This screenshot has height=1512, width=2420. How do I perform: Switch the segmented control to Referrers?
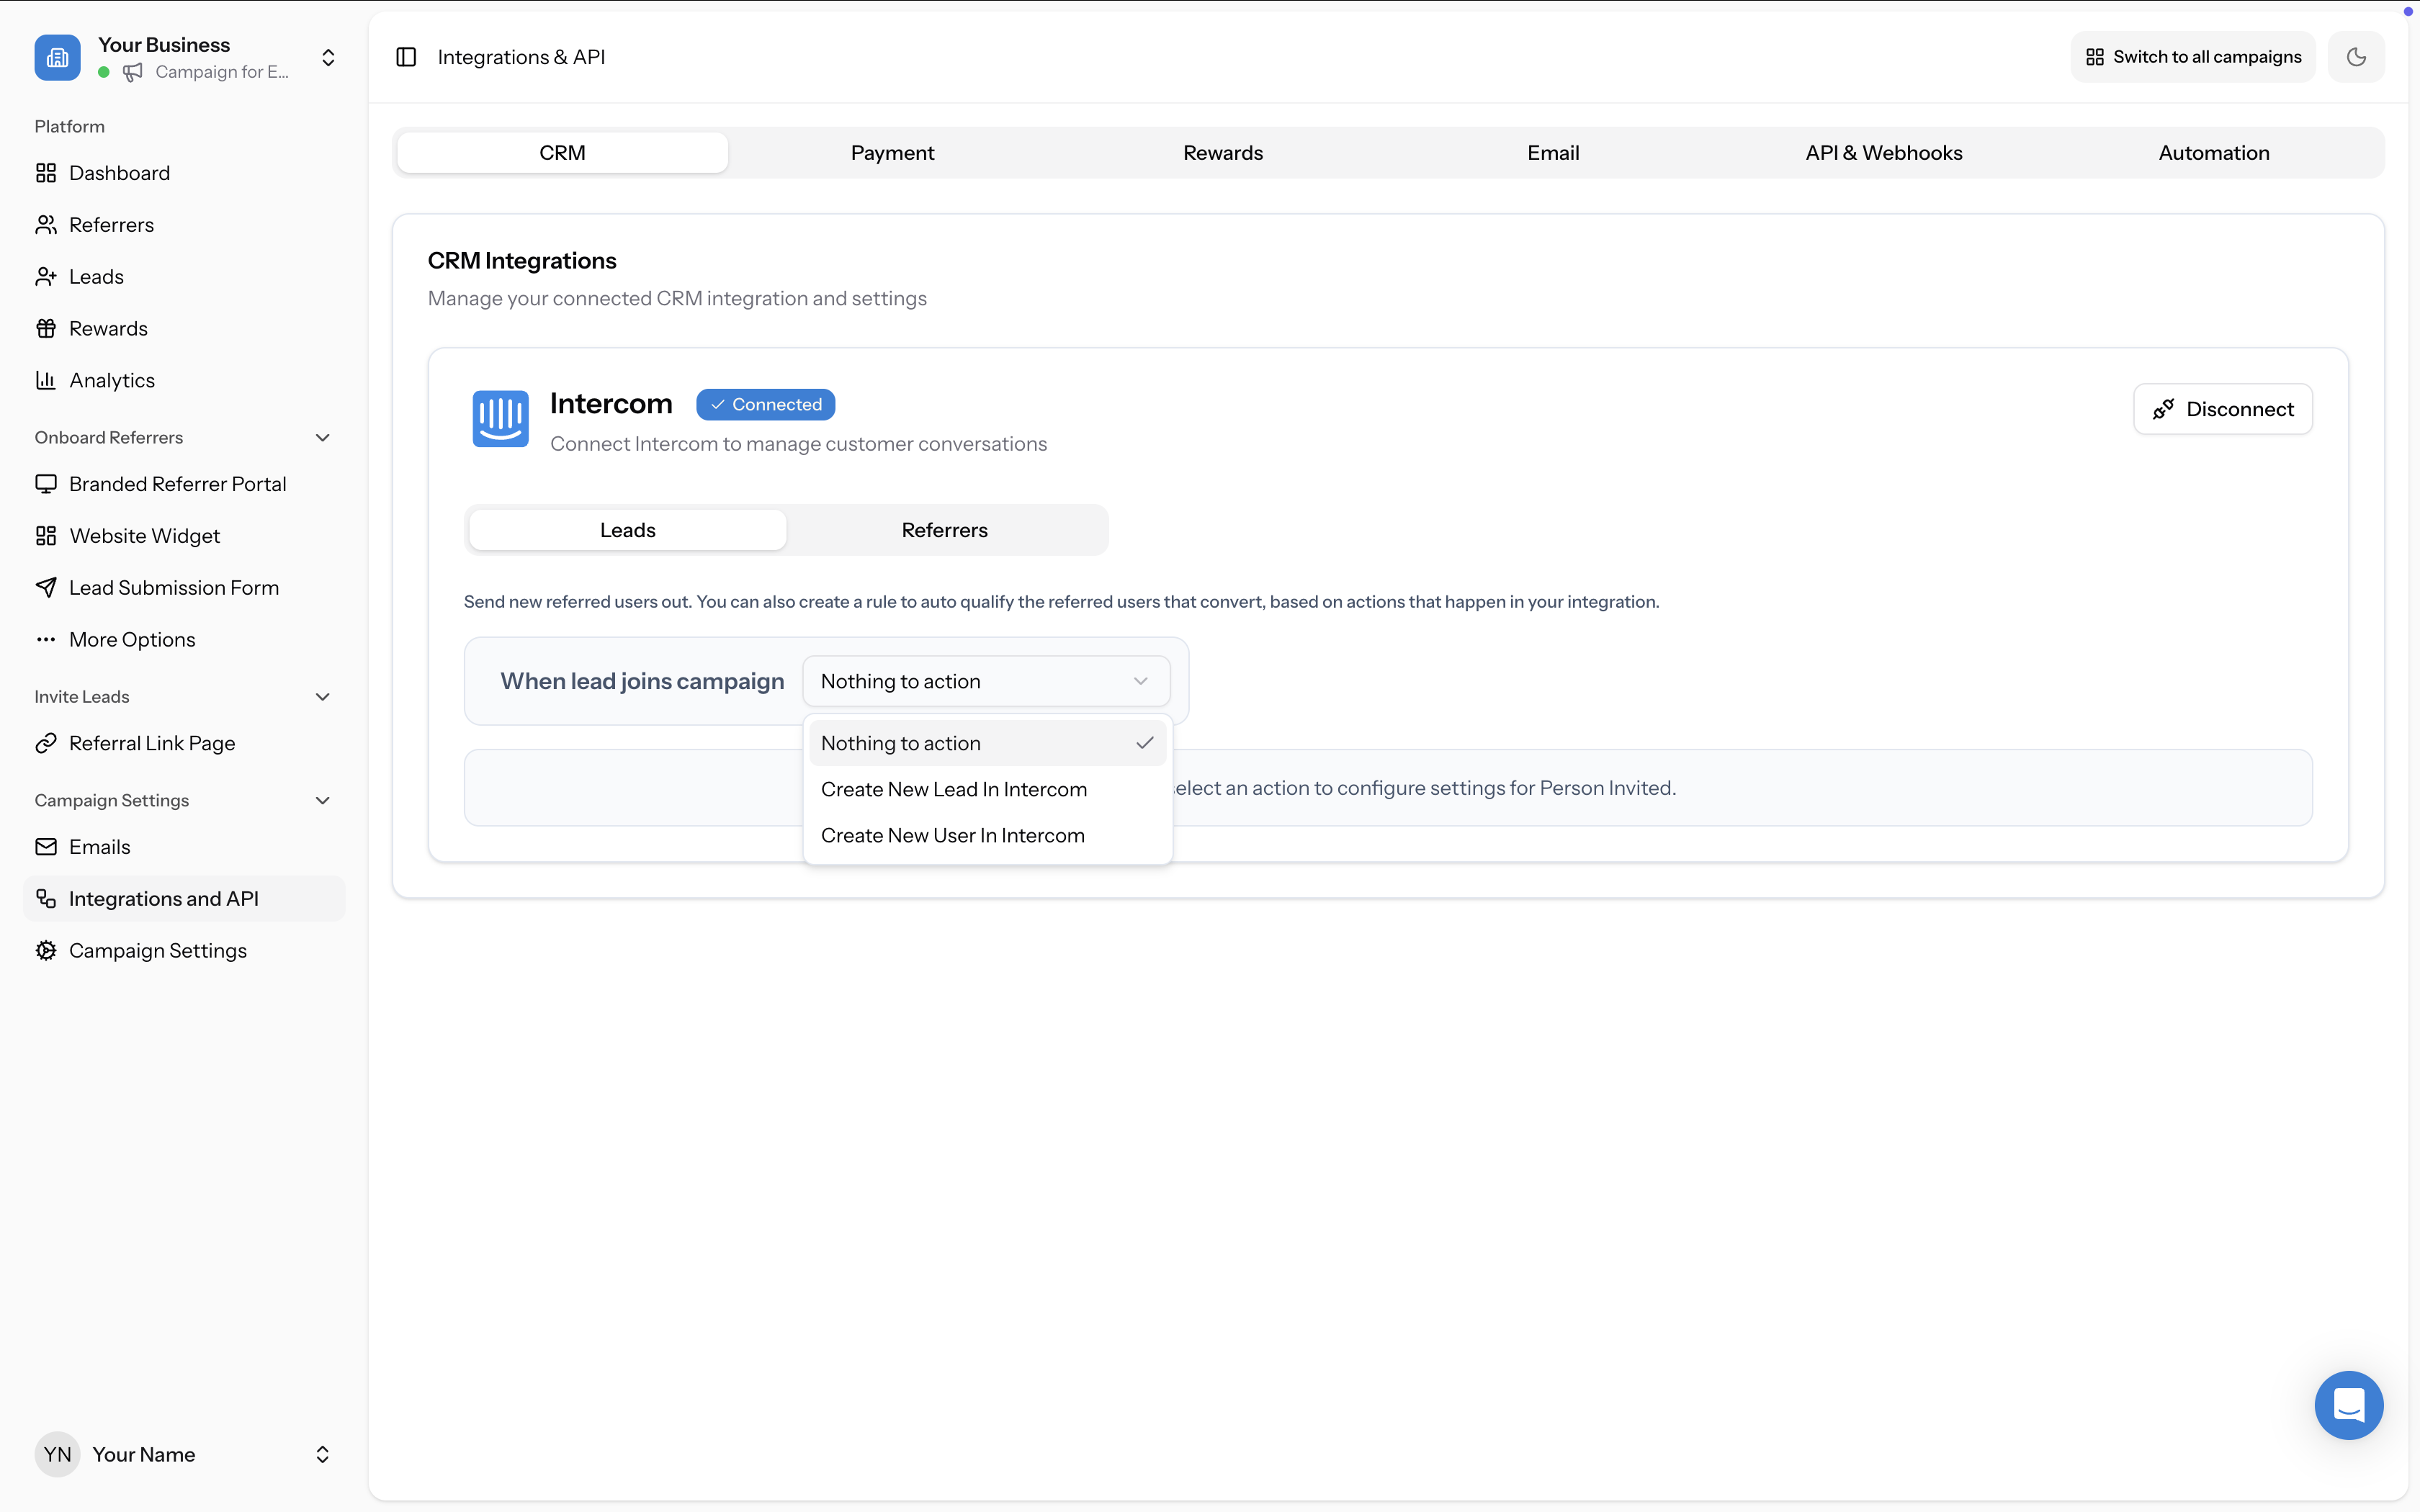[x=944, y=529]
